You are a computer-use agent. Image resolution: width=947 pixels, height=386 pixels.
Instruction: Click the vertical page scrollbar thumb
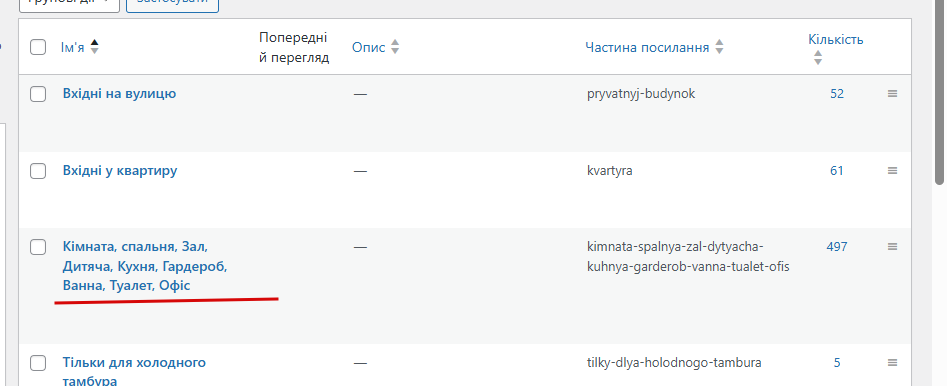click(940, 91)
